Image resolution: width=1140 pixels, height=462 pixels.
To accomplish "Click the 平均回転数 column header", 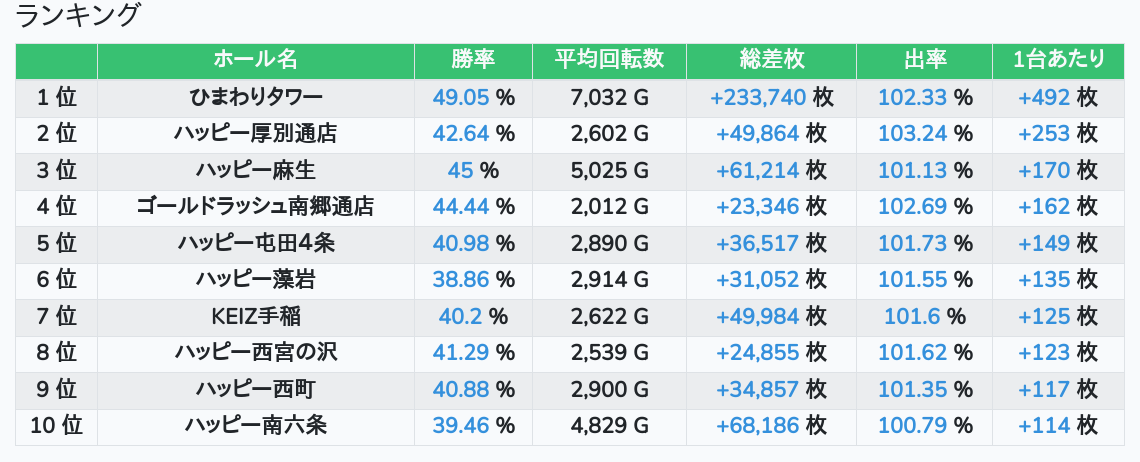I will (609, 60).
